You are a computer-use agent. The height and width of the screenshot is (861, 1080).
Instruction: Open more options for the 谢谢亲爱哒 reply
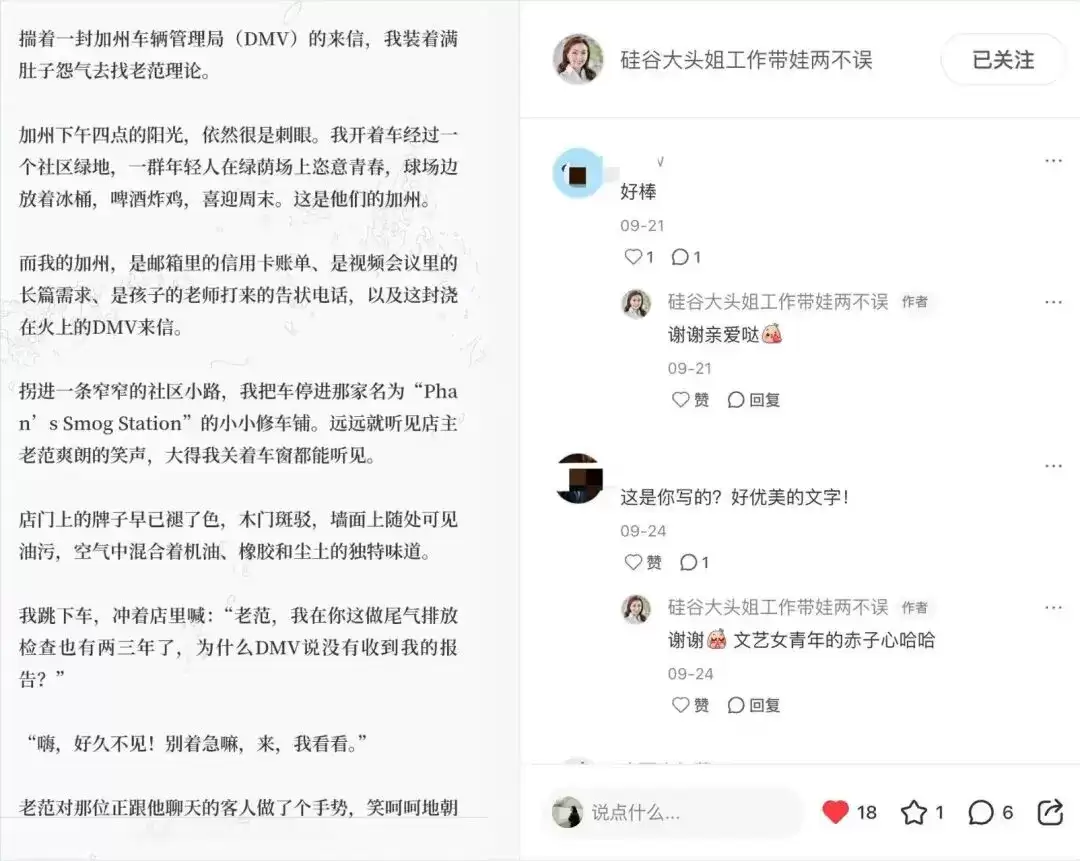(x=1053, y=302)
